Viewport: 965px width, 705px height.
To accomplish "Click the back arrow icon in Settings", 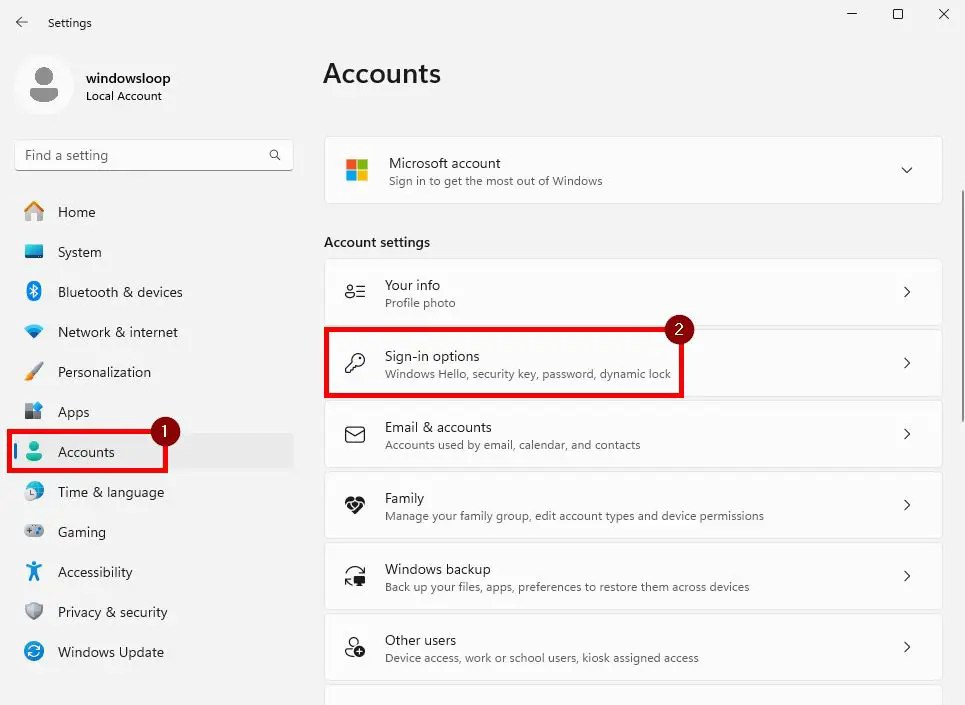I will click(x=22, y=22).
